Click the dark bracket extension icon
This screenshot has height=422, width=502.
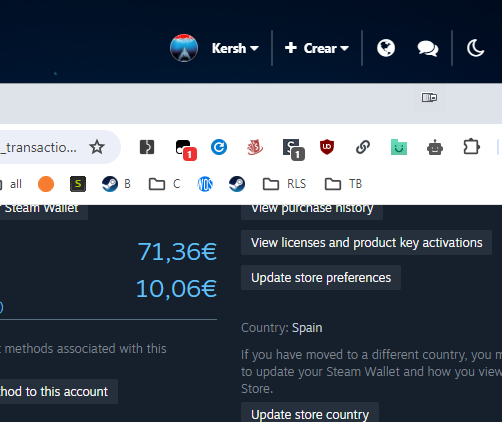click(147, 147)
